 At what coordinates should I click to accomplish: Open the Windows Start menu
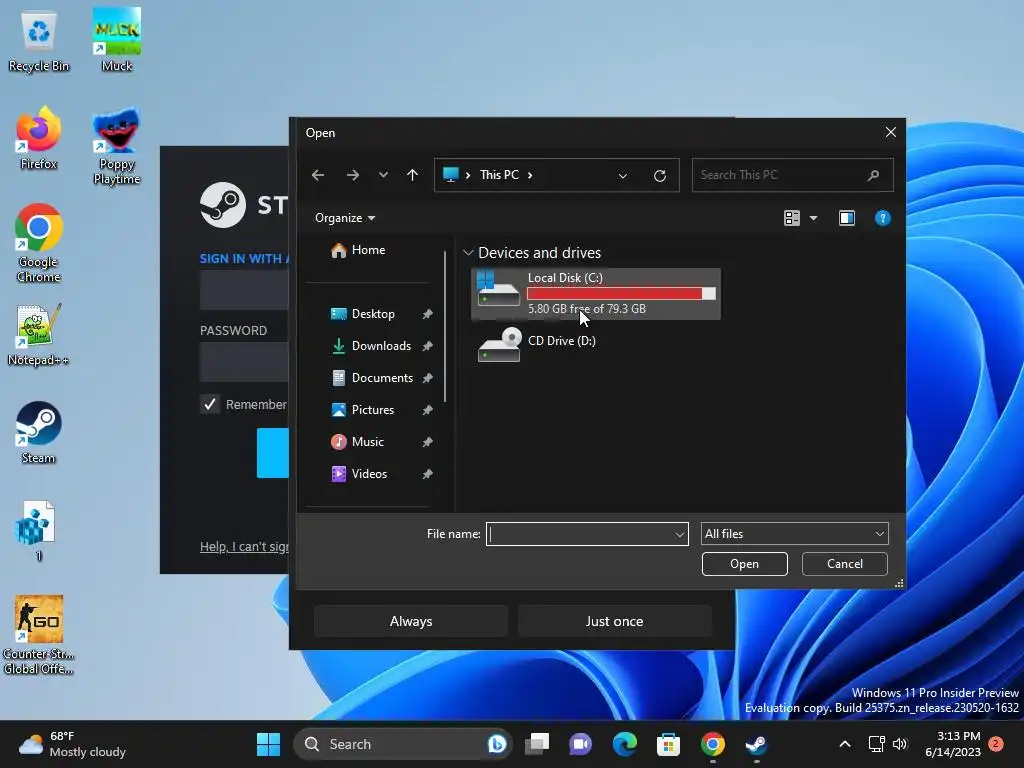(x=268, y=744)
